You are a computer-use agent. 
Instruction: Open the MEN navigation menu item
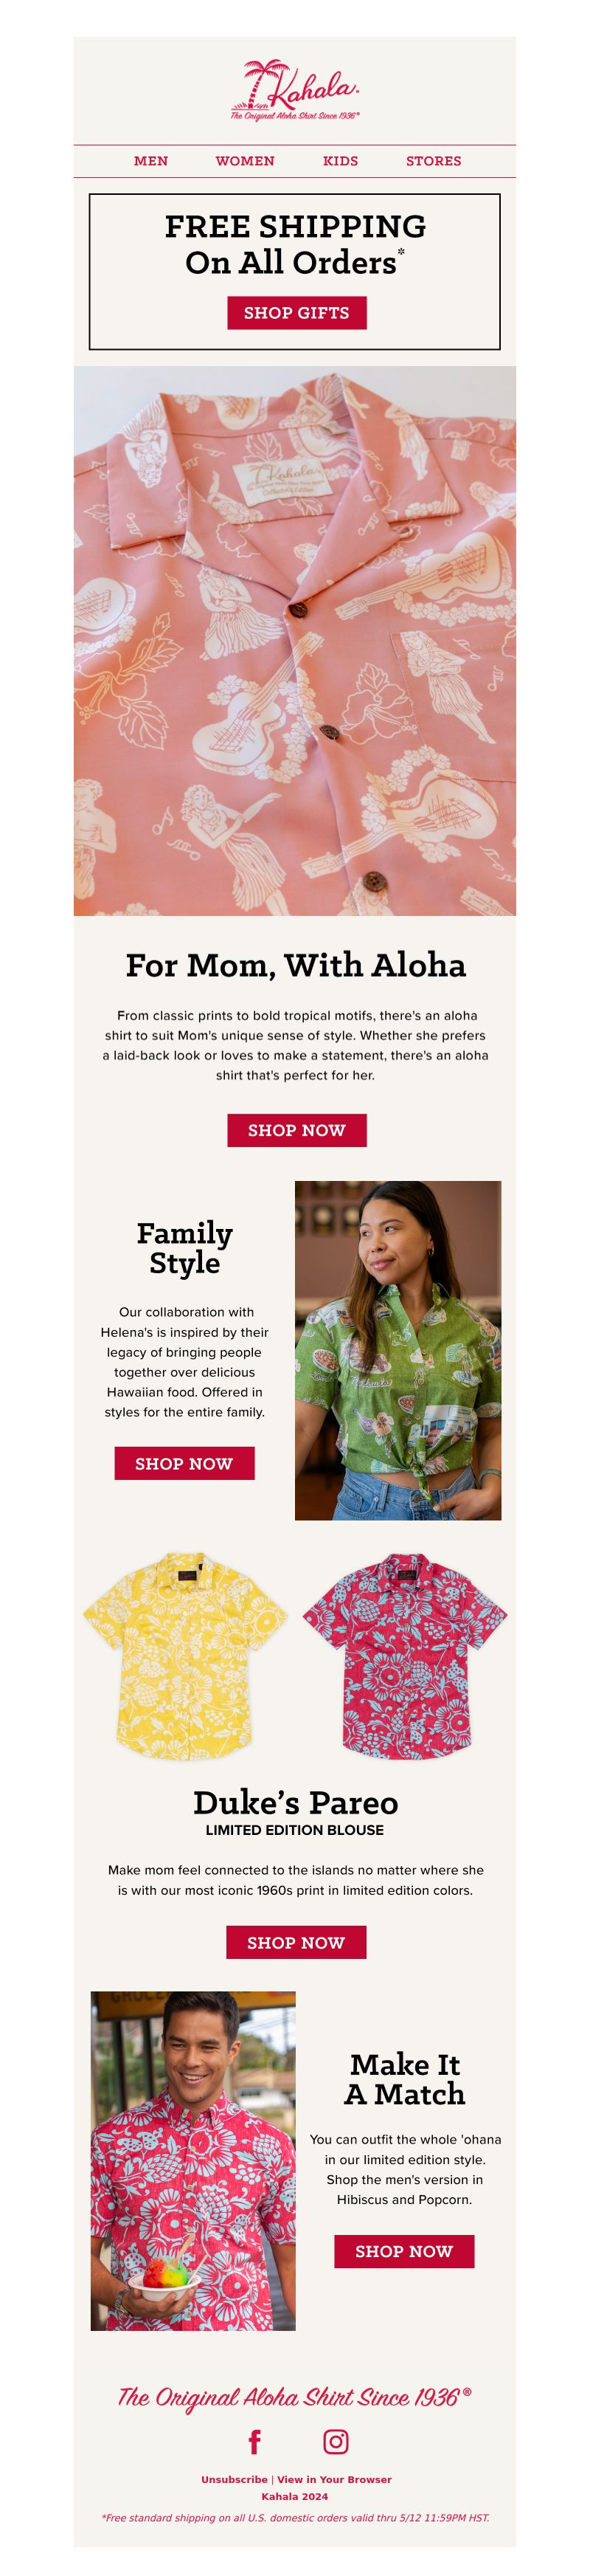[151, 161]
